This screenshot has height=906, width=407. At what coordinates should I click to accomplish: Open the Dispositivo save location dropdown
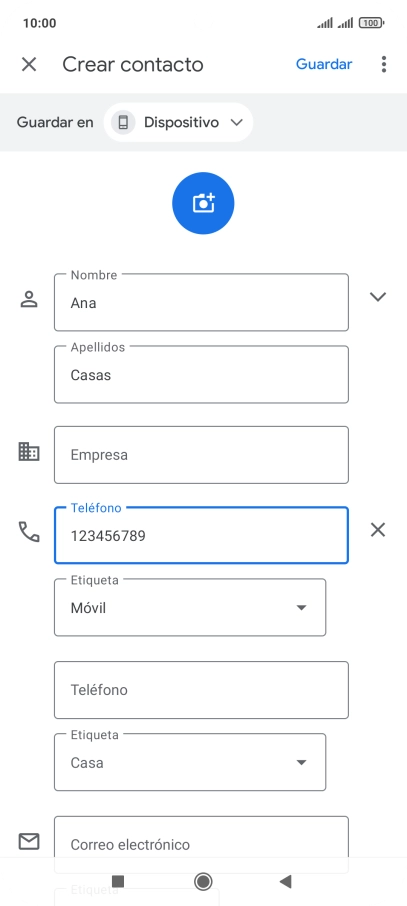tap(179, 122)
